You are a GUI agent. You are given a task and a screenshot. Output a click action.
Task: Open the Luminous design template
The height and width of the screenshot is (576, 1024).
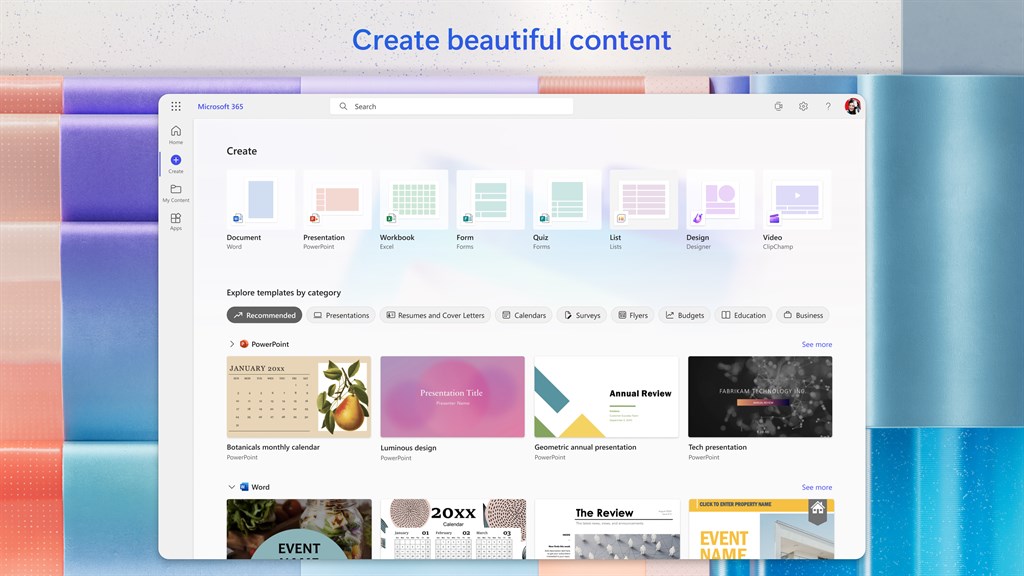(453, 396)
